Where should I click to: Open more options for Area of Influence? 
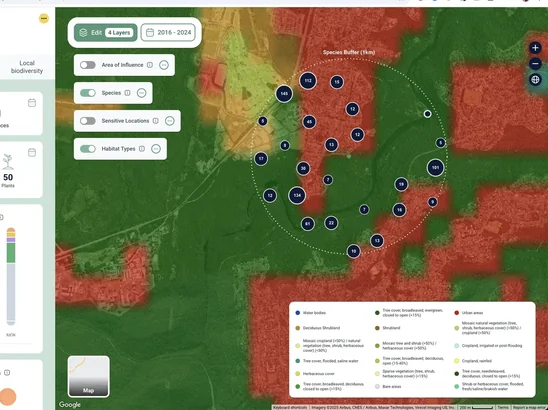164,65
